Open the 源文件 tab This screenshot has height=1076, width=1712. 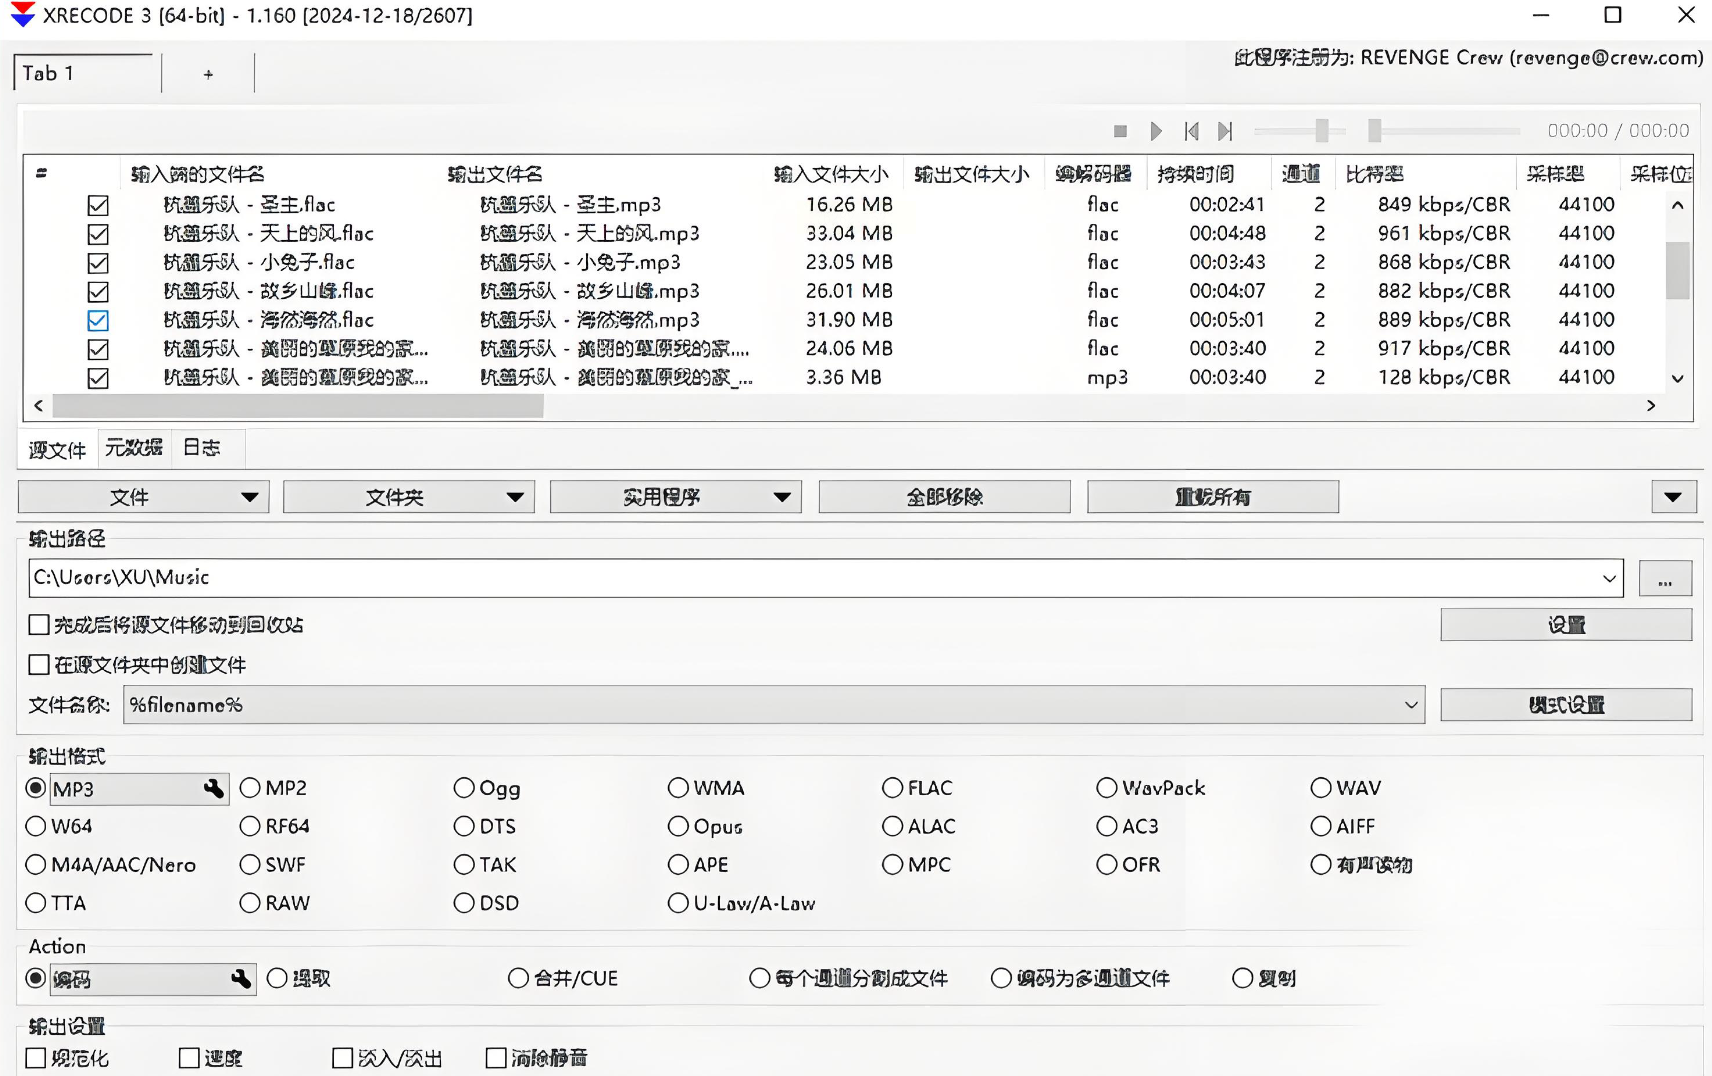point(57,450)
